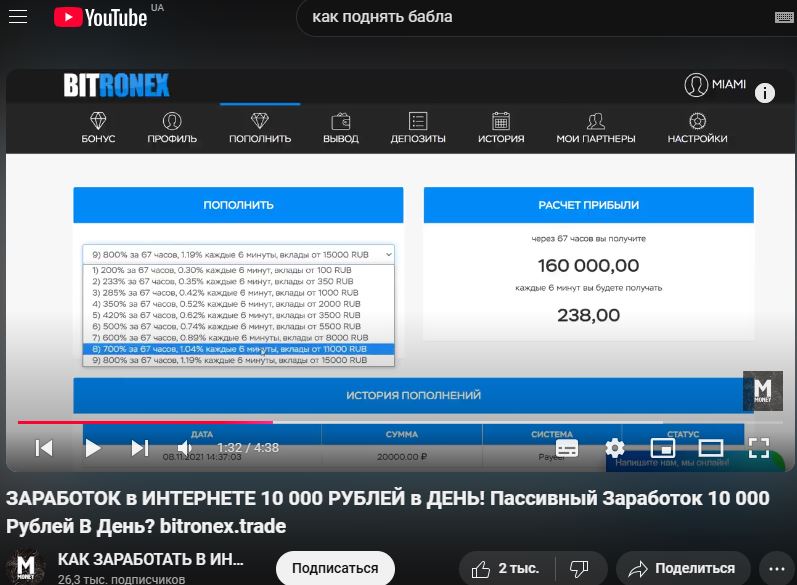The image size is (797, 585).
Task: Enable miniplayer mode
Action: 663,448
